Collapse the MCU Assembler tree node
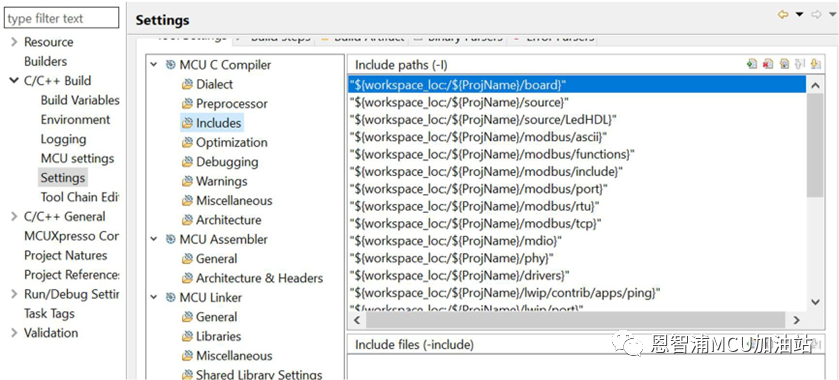This screenshot has height=380, width=839. click(154, 239)
